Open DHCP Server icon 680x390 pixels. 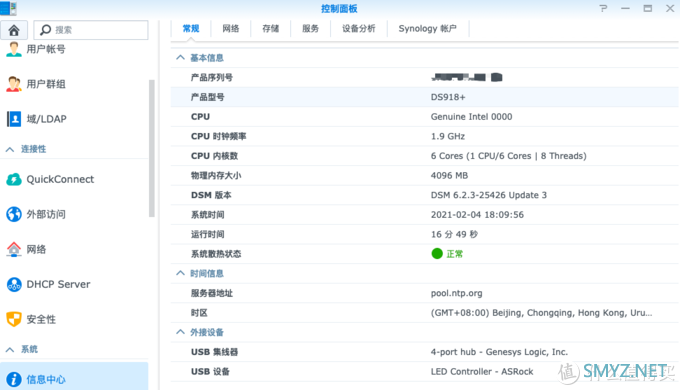click(x=14, y=284)
